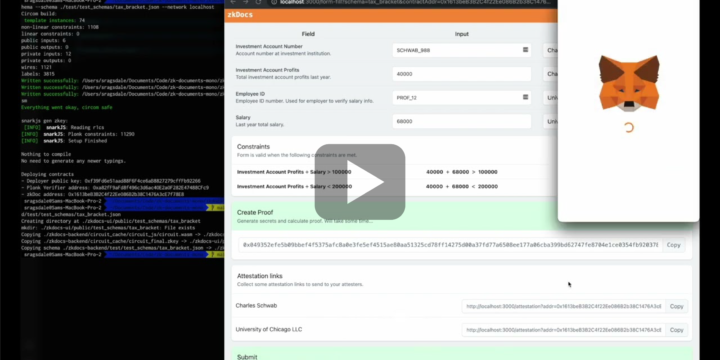Click the browser back arrow icon

tap(233, 2)
